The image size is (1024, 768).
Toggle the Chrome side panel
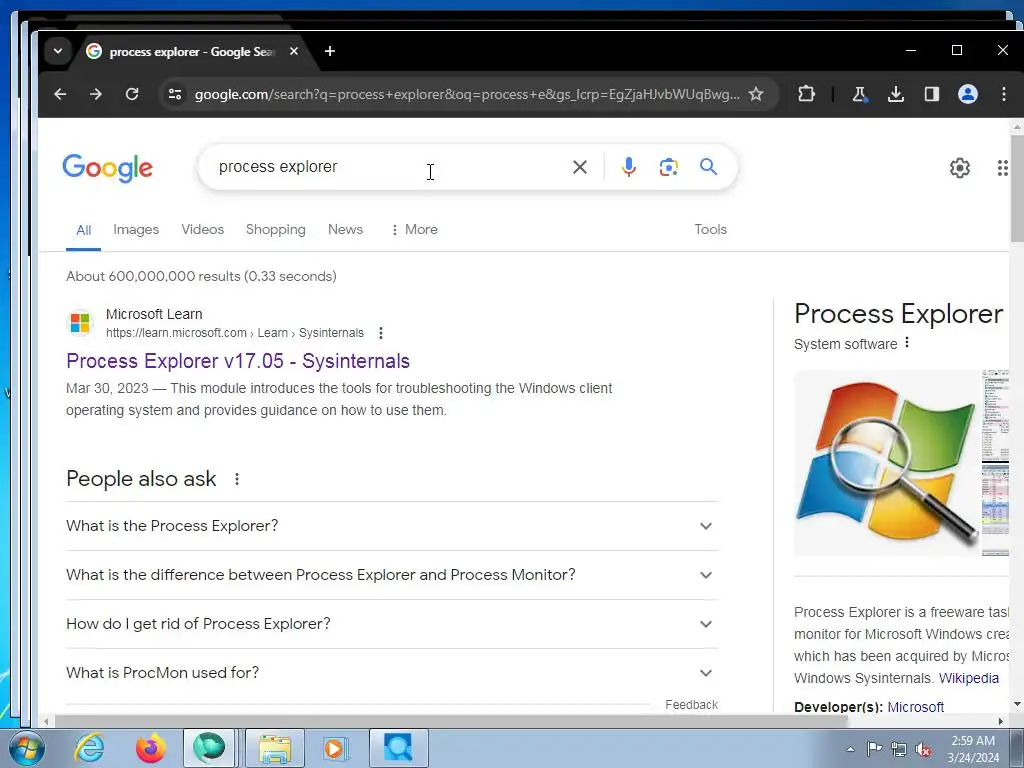932,94
